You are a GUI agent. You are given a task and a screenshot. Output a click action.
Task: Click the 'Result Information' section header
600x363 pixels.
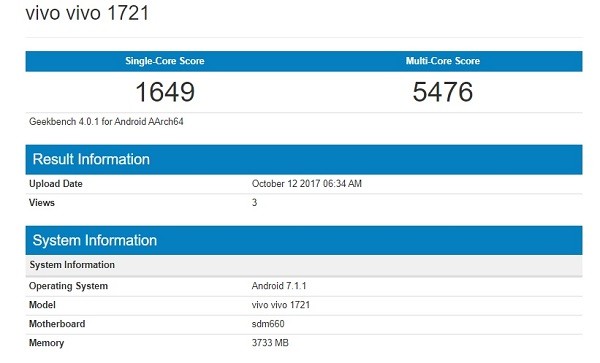[x=304, y=160]
